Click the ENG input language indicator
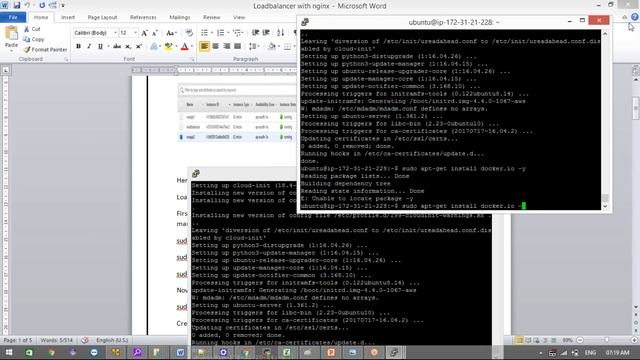Image resolution: width=640 pixels, height=360 pixels. tap(590, 353)
